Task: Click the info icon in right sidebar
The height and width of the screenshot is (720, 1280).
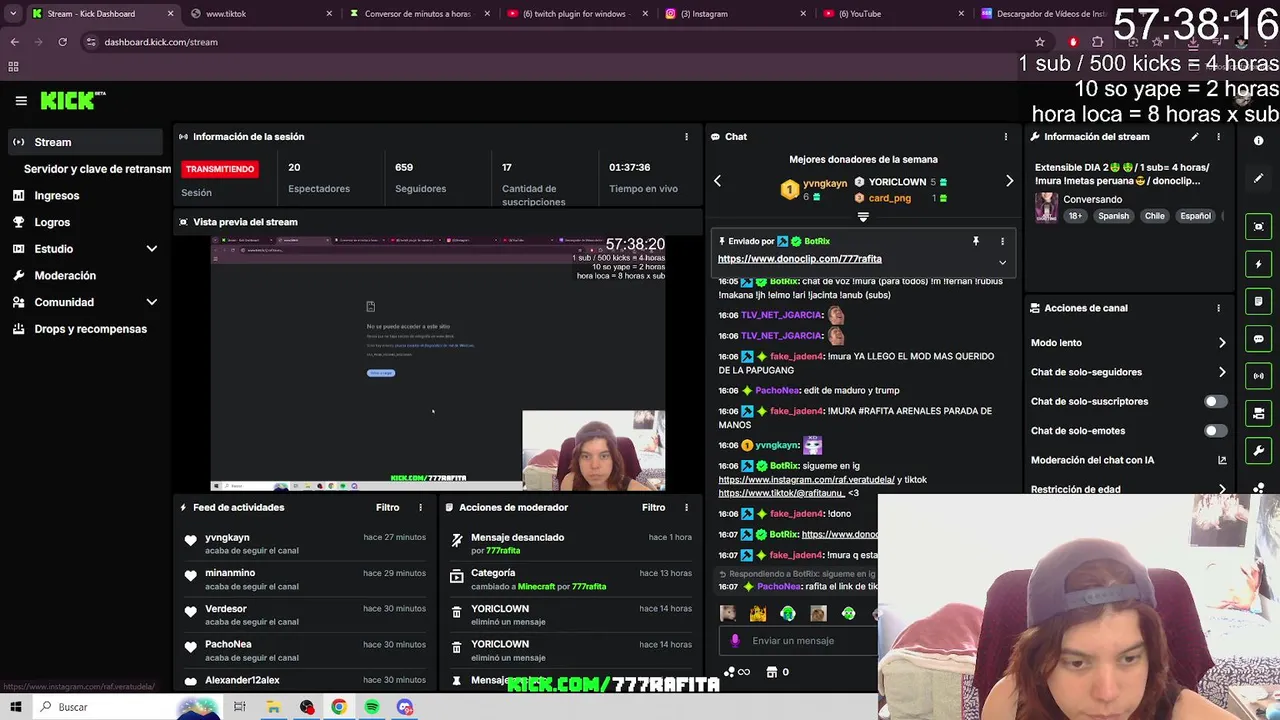Action: (1259, 141)
